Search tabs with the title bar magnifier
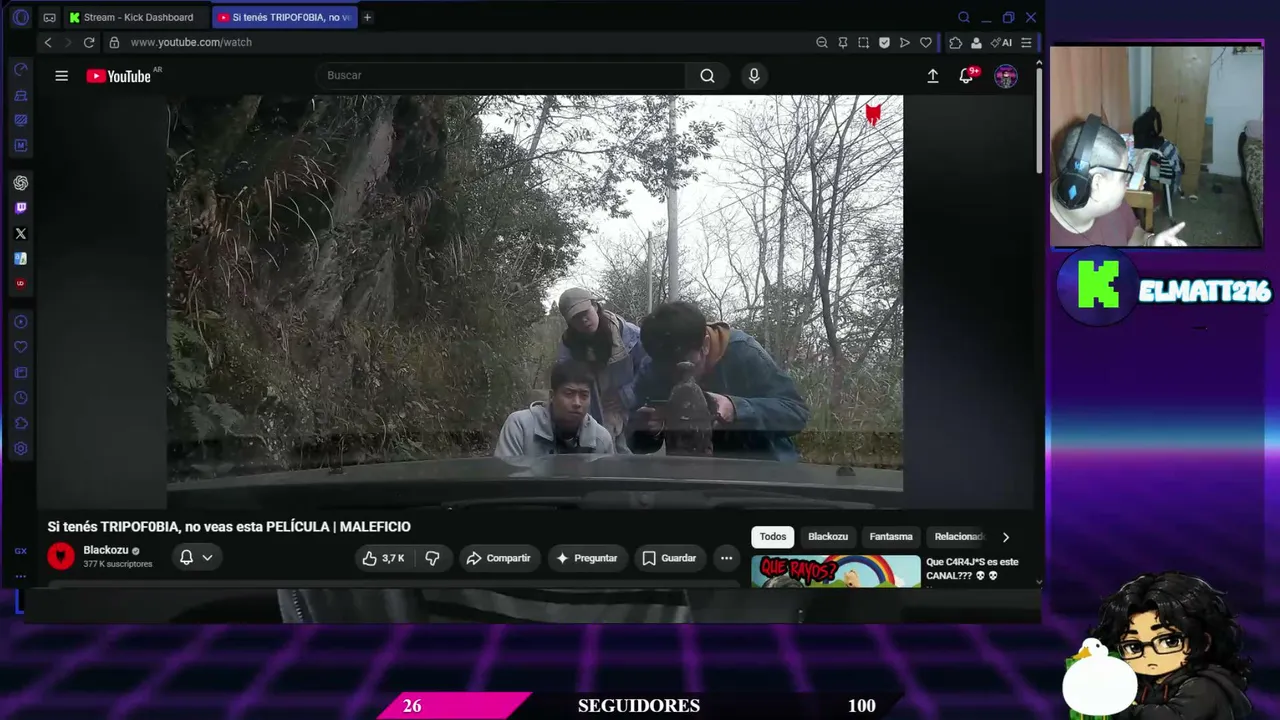Image resolution: width=1280 pixels, height=720 pixels. 964,17
